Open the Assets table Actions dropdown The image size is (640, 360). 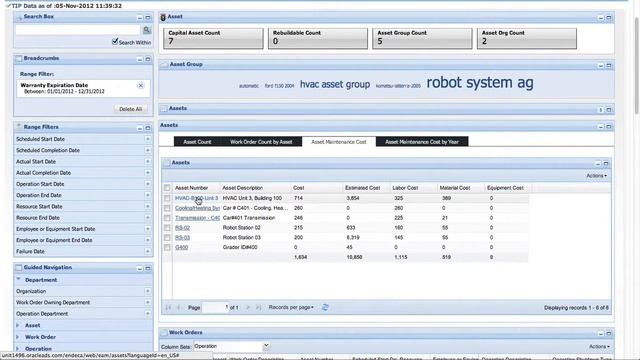(596, 176)
